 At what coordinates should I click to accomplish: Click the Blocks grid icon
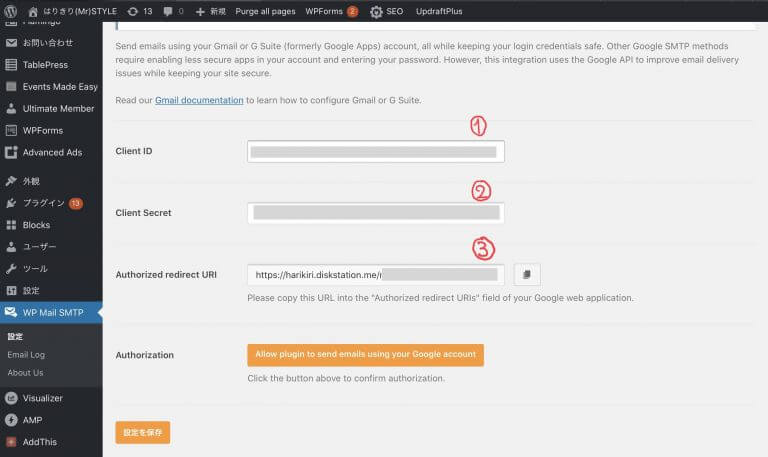[11, 225]
